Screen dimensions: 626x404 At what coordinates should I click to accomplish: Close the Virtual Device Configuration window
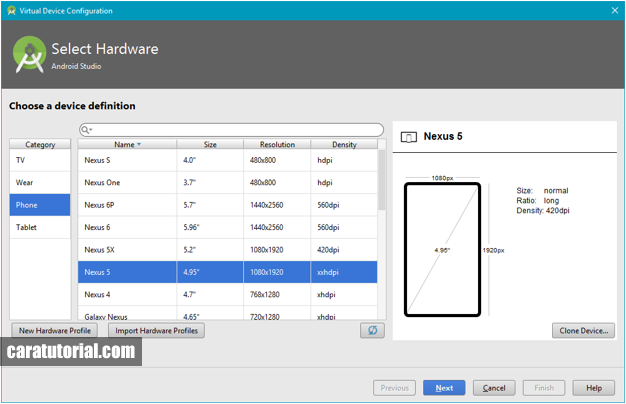(615, 10)
